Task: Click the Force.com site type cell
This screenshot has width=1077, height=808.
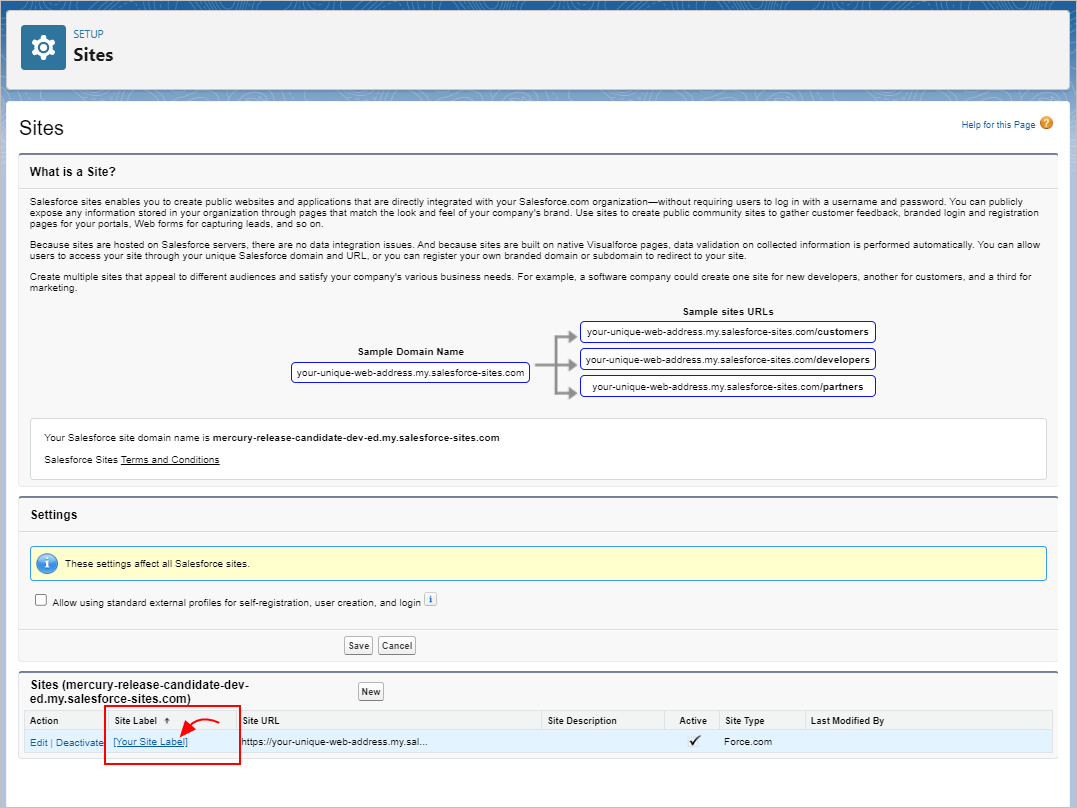Action: 748,741
